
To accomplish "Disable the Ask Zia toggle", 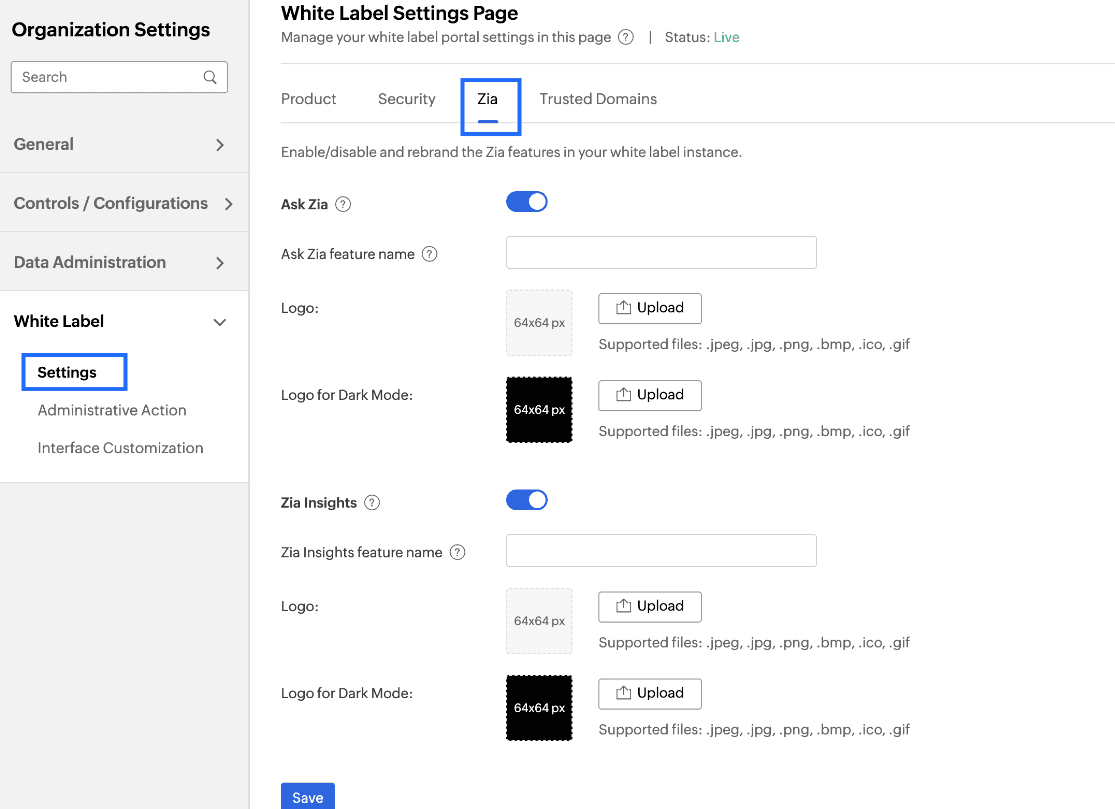I will pos(527,202).
